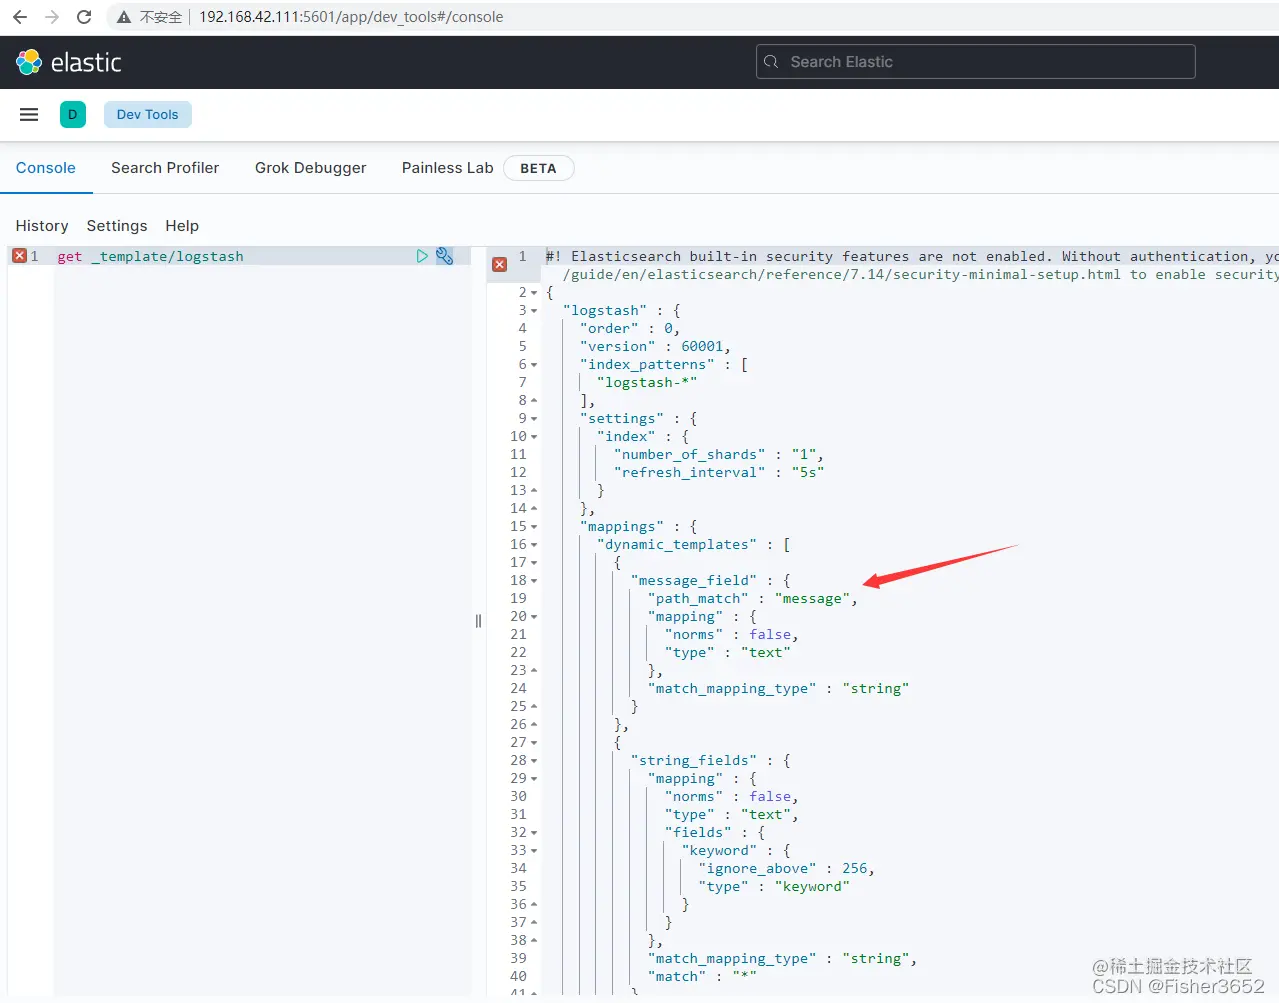Focus the Search Elastic field

click(976, 62)
